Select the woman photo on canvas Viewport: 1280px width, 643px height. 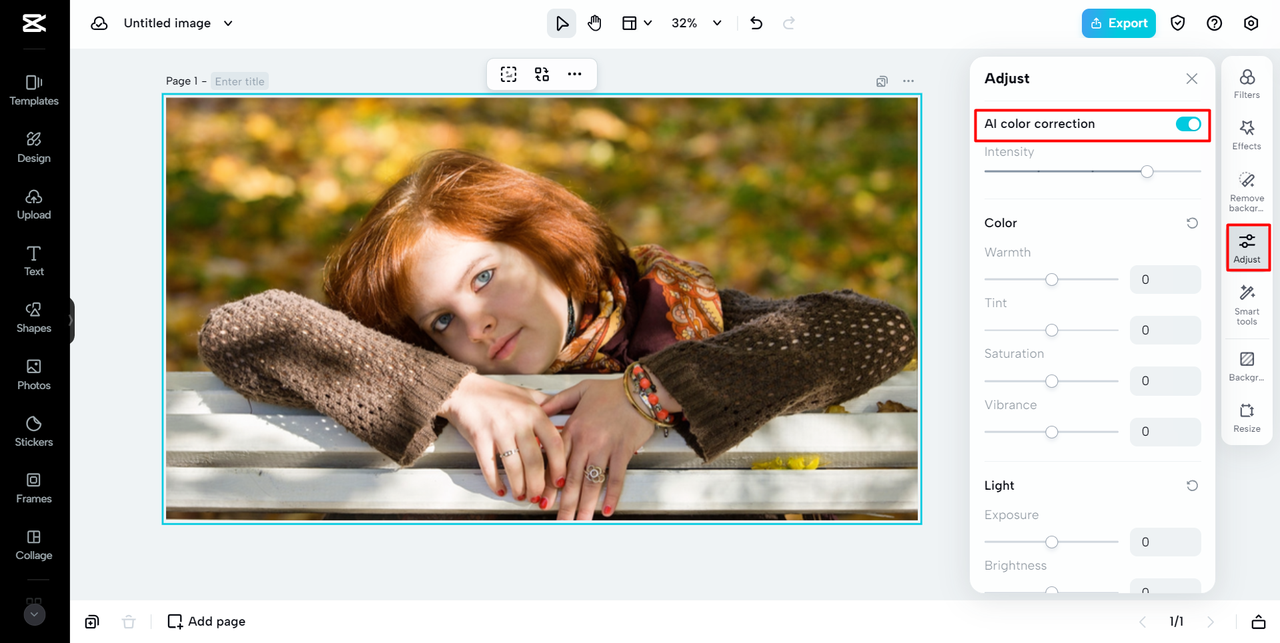pos(542,309)
